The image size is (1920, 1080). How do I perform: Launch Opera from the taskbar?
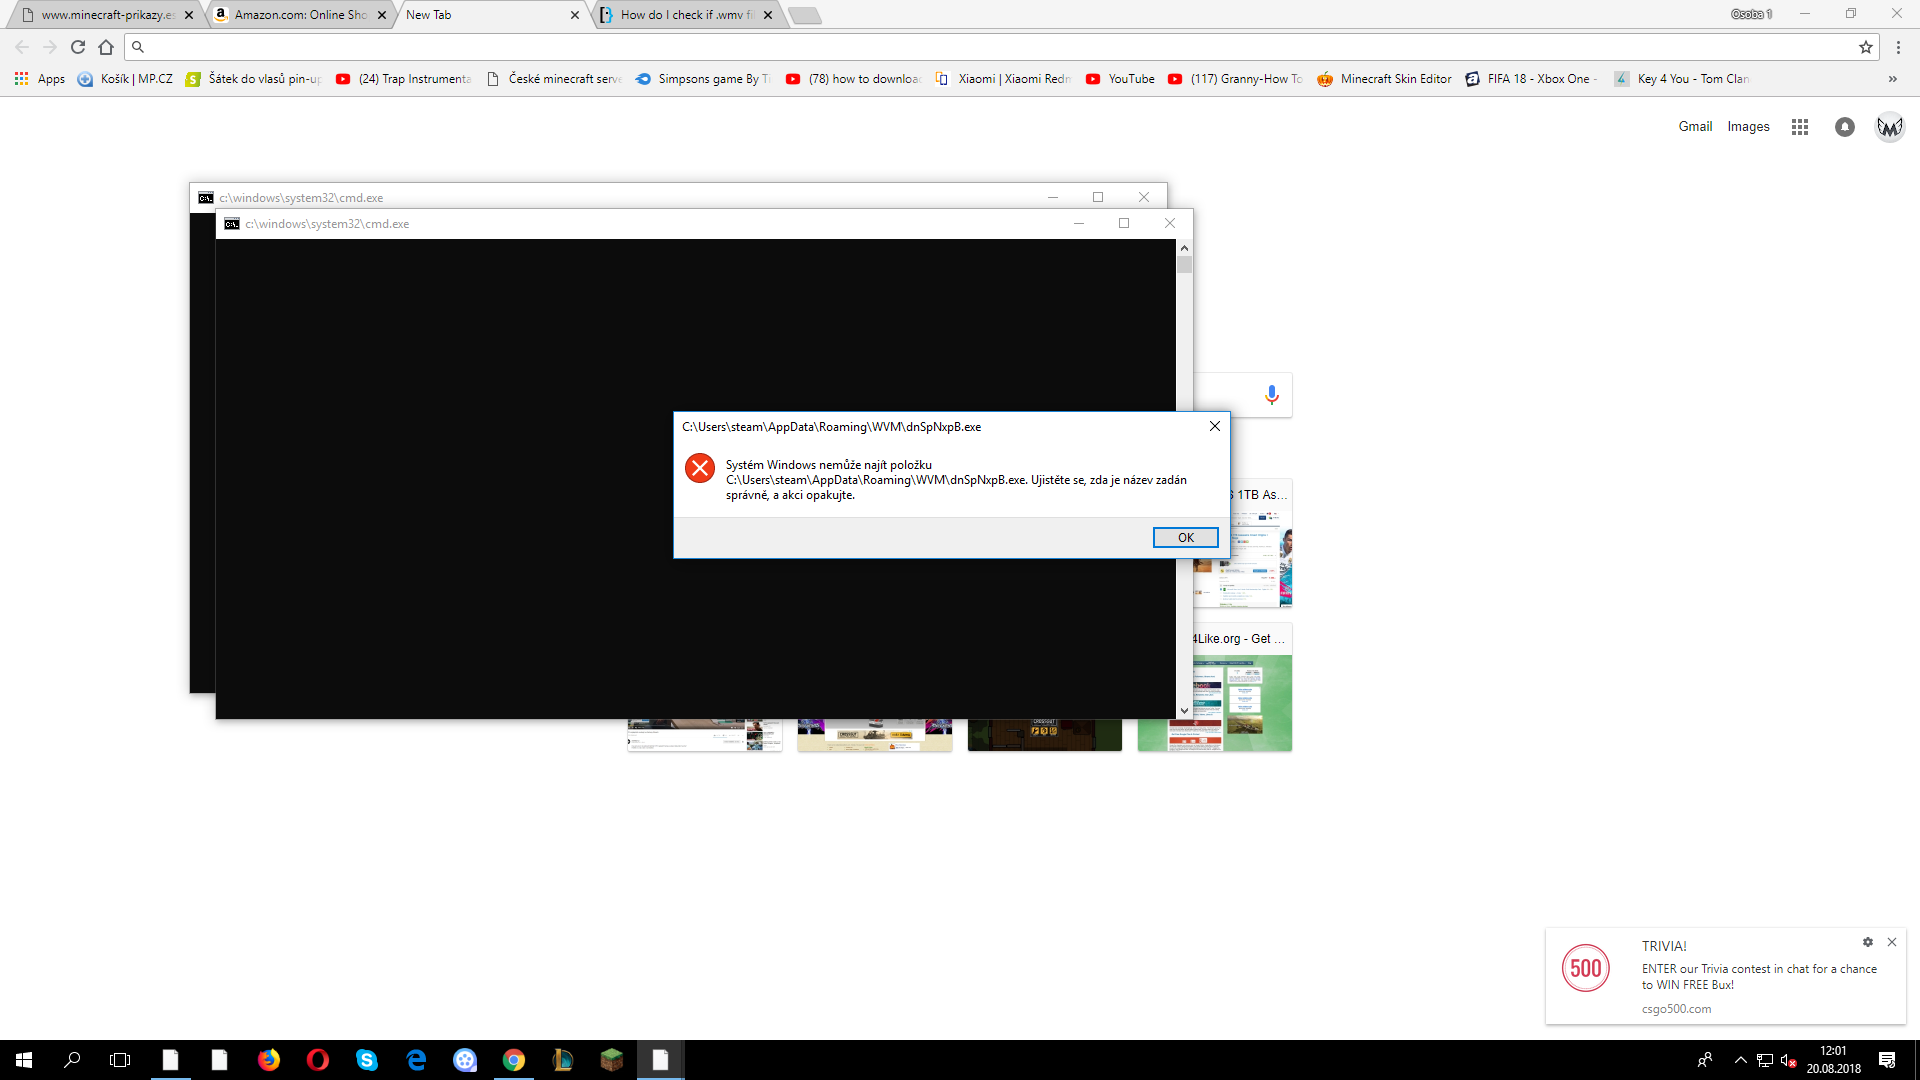318,1060
